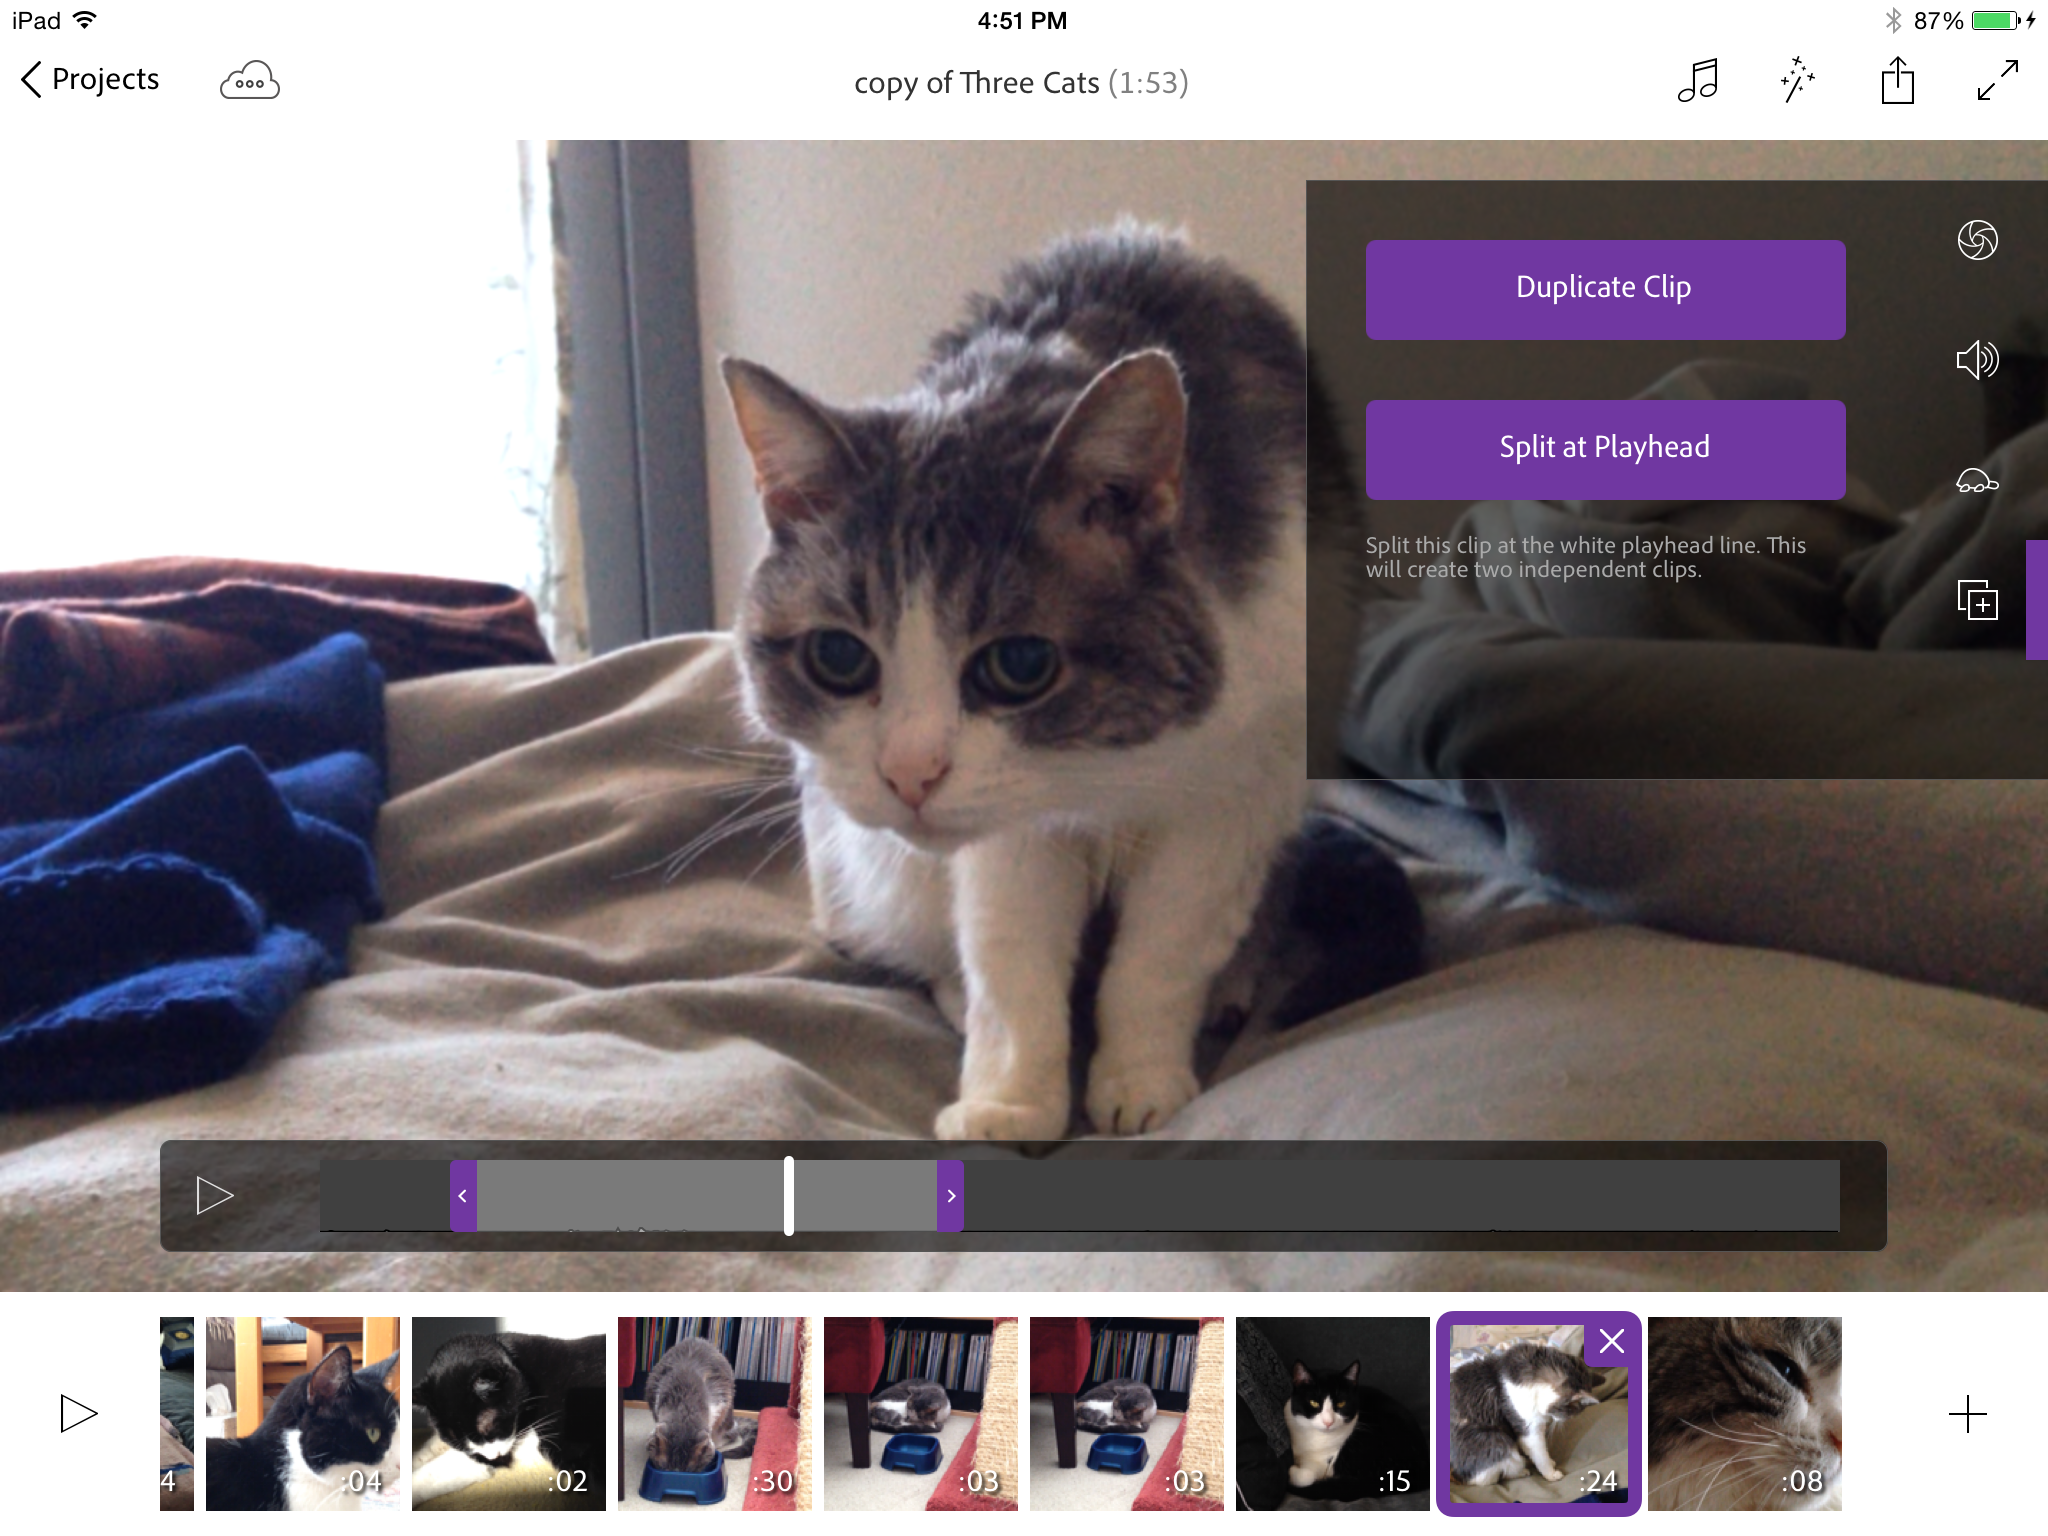Screen dimensions: 2048x1536
Task: Tap the battery indicator in the status bar
Action: pos(1997,20)
